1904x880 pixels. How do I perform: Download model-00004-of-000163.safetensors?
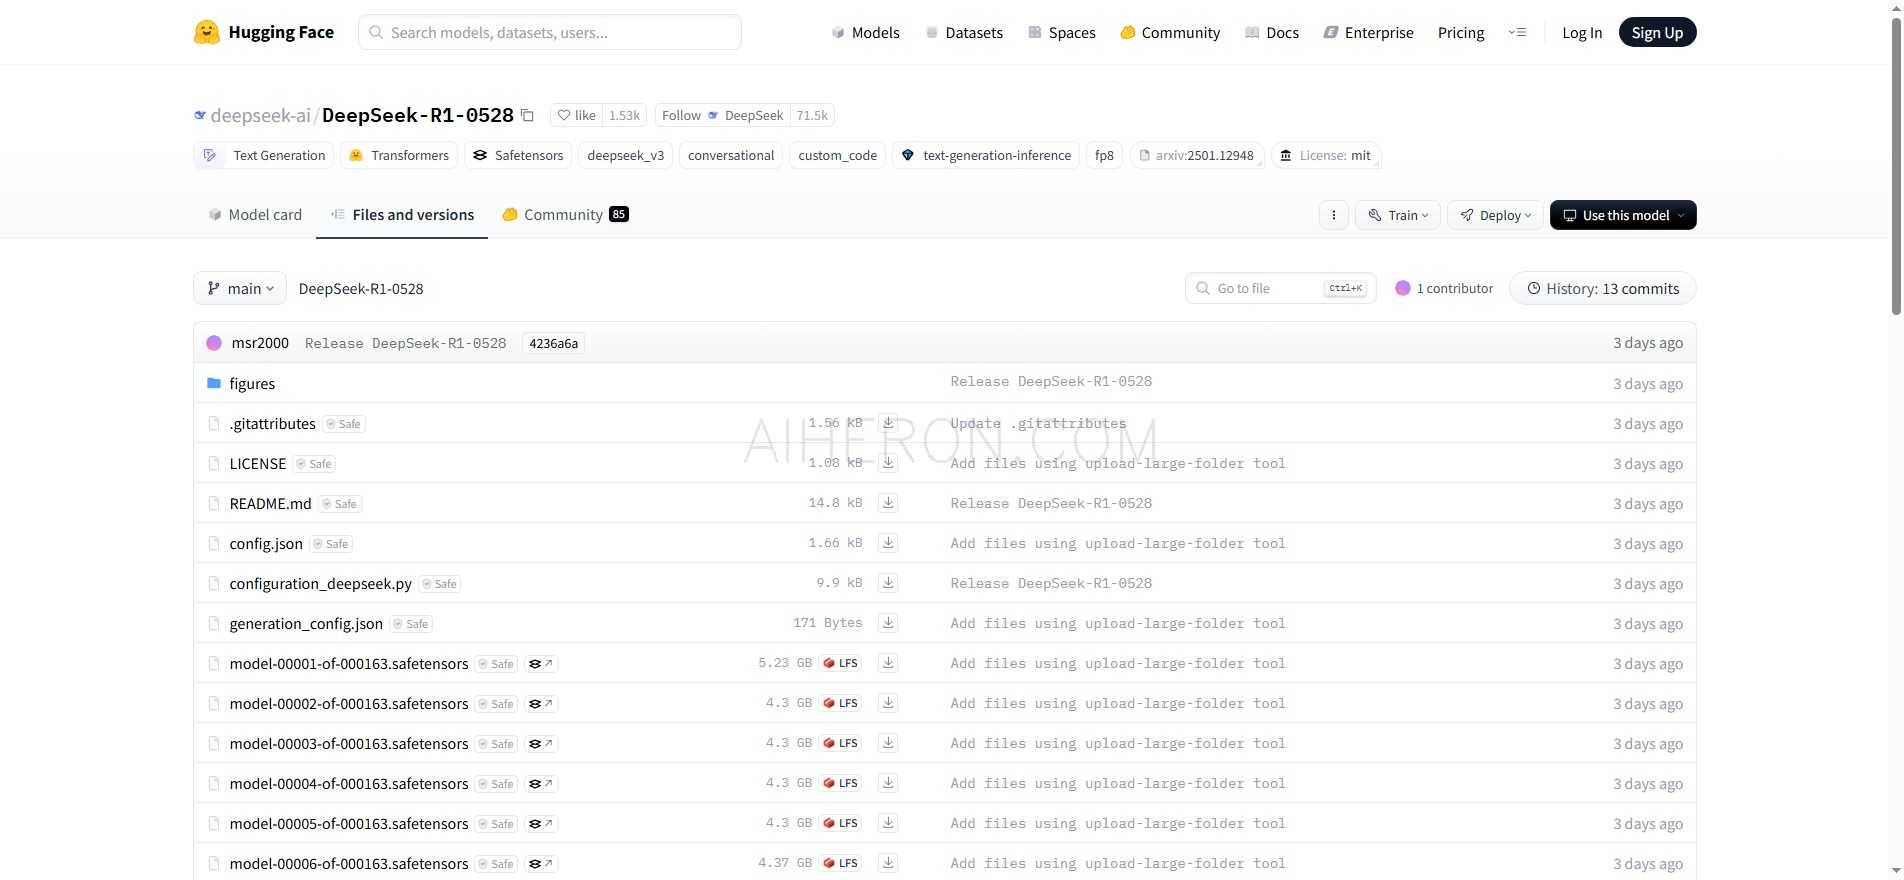888,783
